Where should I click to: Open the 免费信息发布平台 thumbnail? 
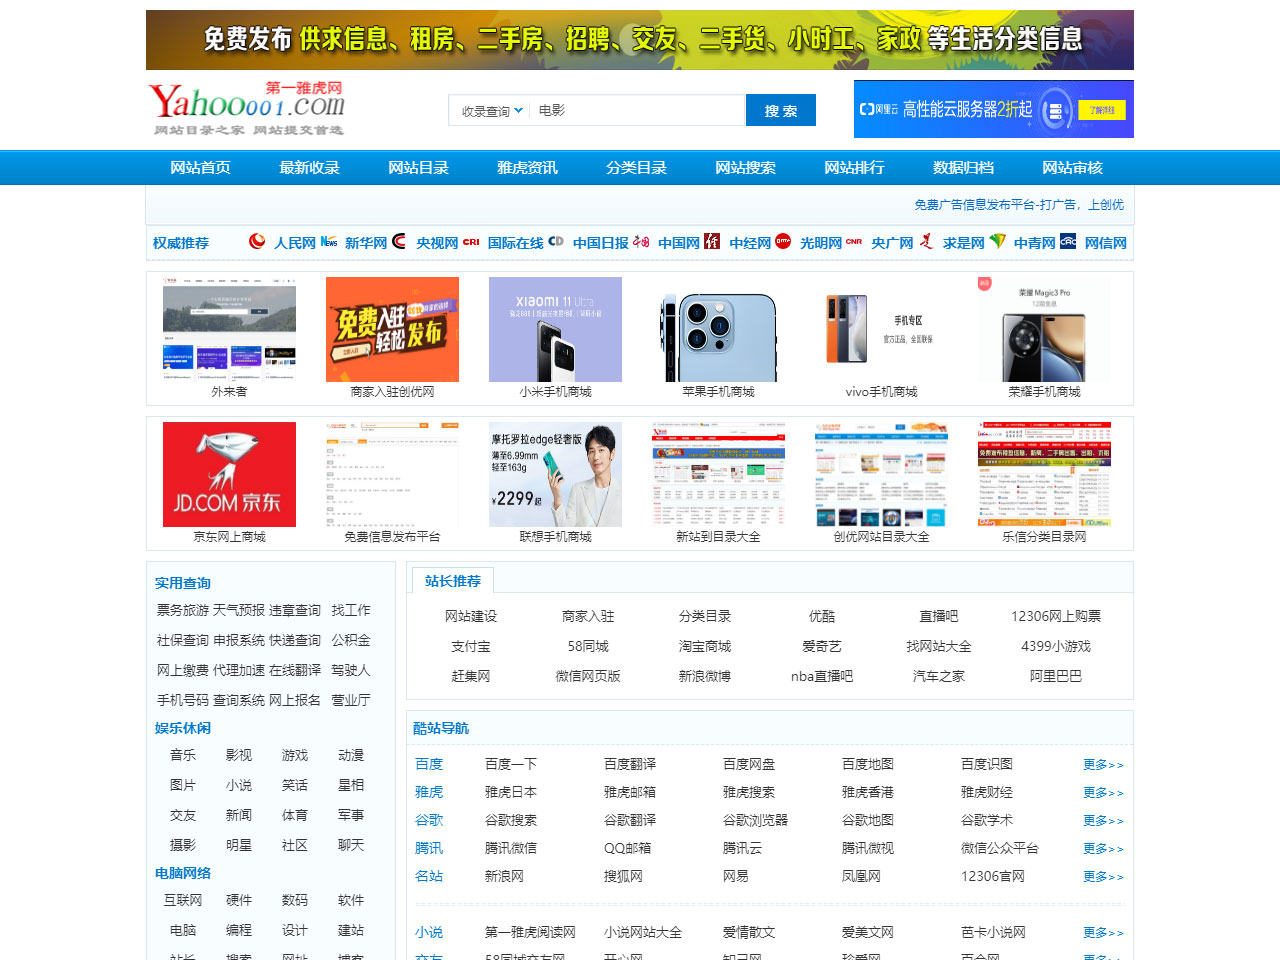click(392, 475)
